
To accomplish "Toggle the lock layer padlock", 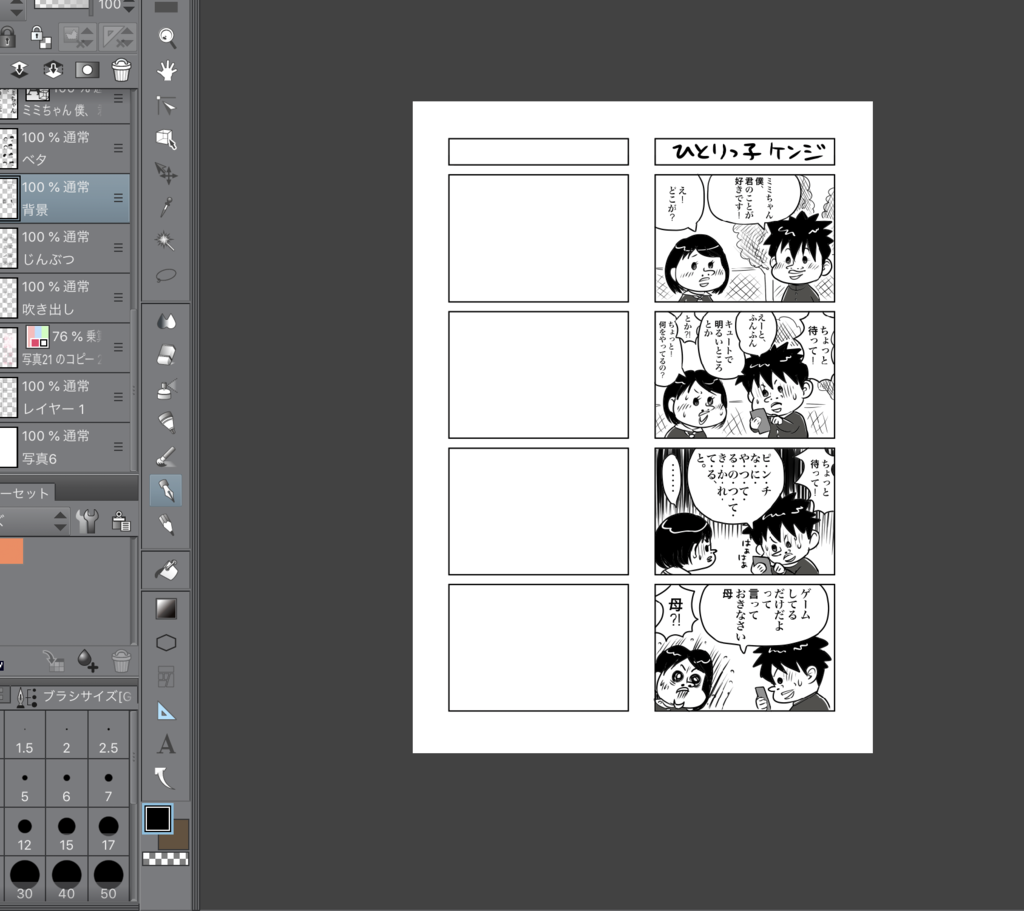I will (7, 37).
